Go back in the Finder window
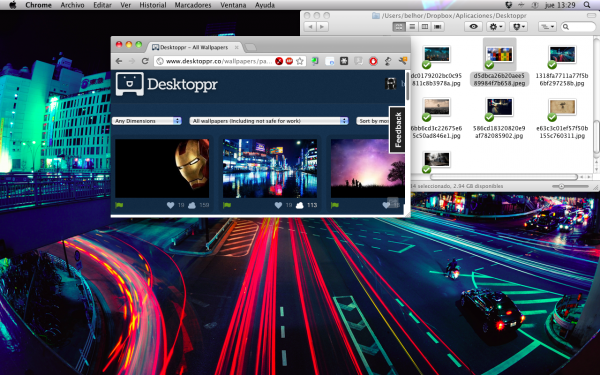 [x=310, y=27]
